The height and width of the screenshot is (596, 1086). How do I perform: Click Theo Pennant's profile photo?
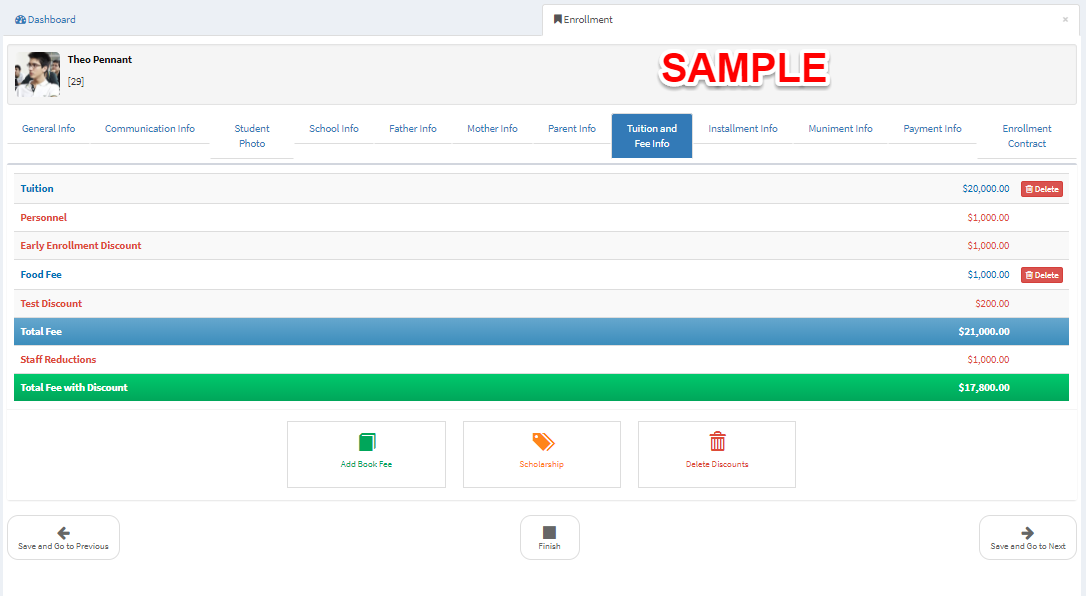tap(38, 74)
